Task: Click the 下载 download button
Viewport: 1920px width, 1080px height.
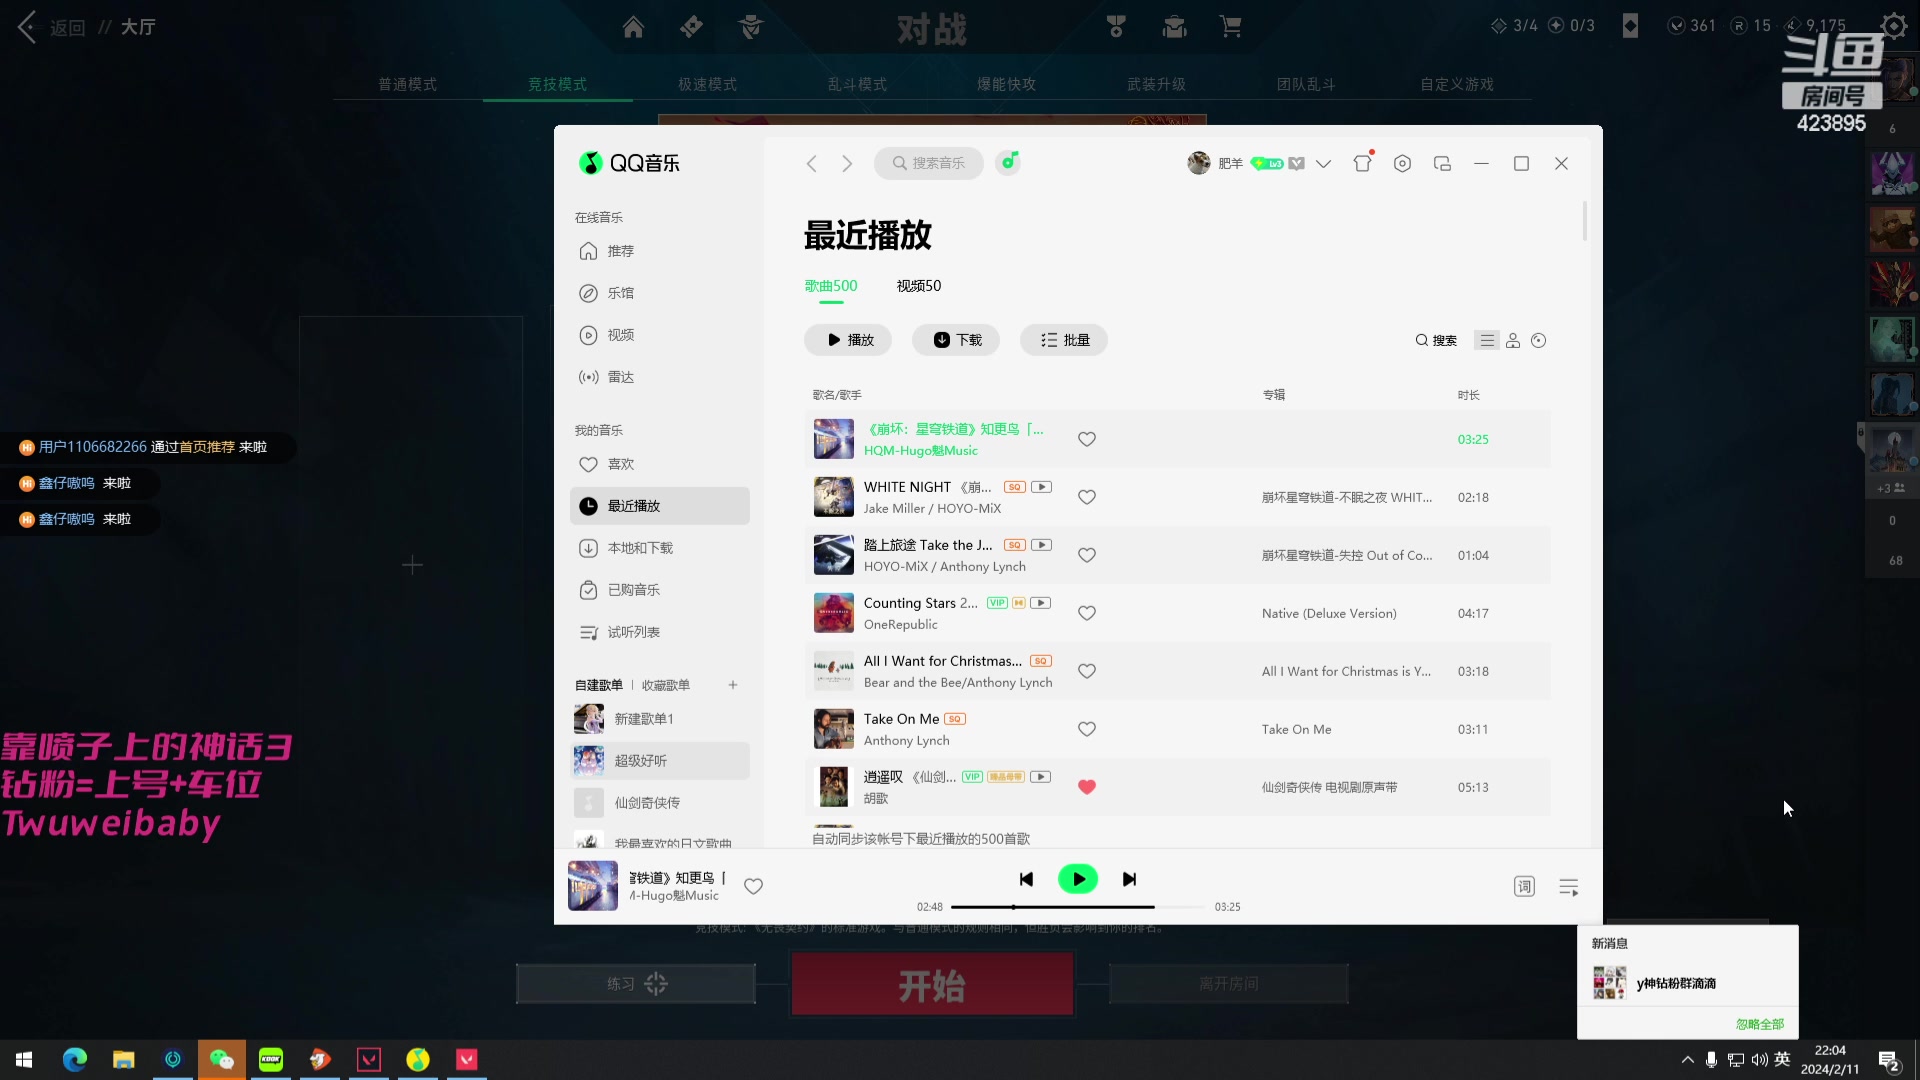Action: pyautogui.click(x=956, y=340)
